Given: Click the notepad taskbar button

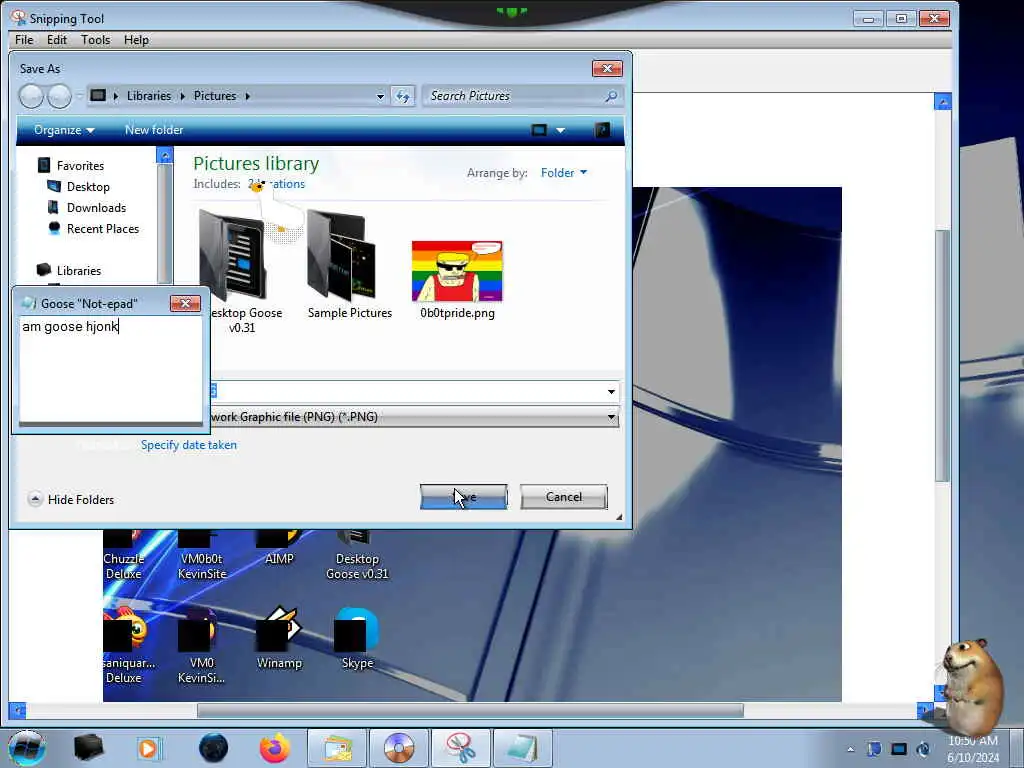Looking at the screenshot, I should click(522, 748).
